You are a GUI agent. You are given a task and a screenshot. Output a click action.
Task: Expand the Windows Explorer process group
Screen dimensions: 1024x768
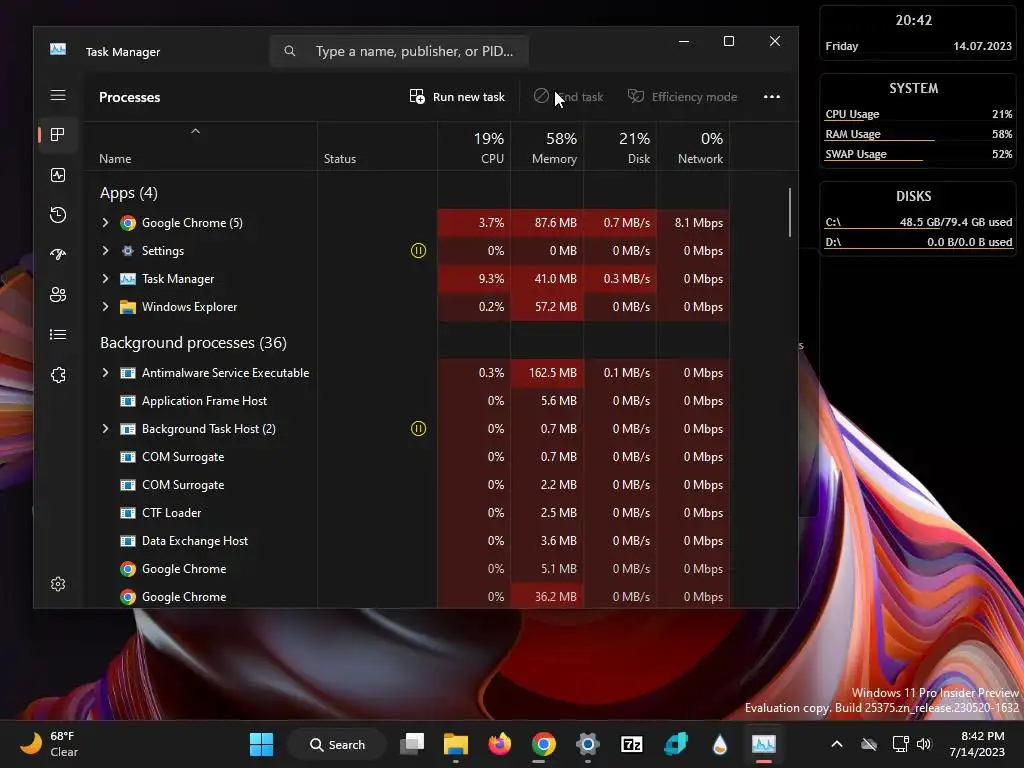coord(105,307)
